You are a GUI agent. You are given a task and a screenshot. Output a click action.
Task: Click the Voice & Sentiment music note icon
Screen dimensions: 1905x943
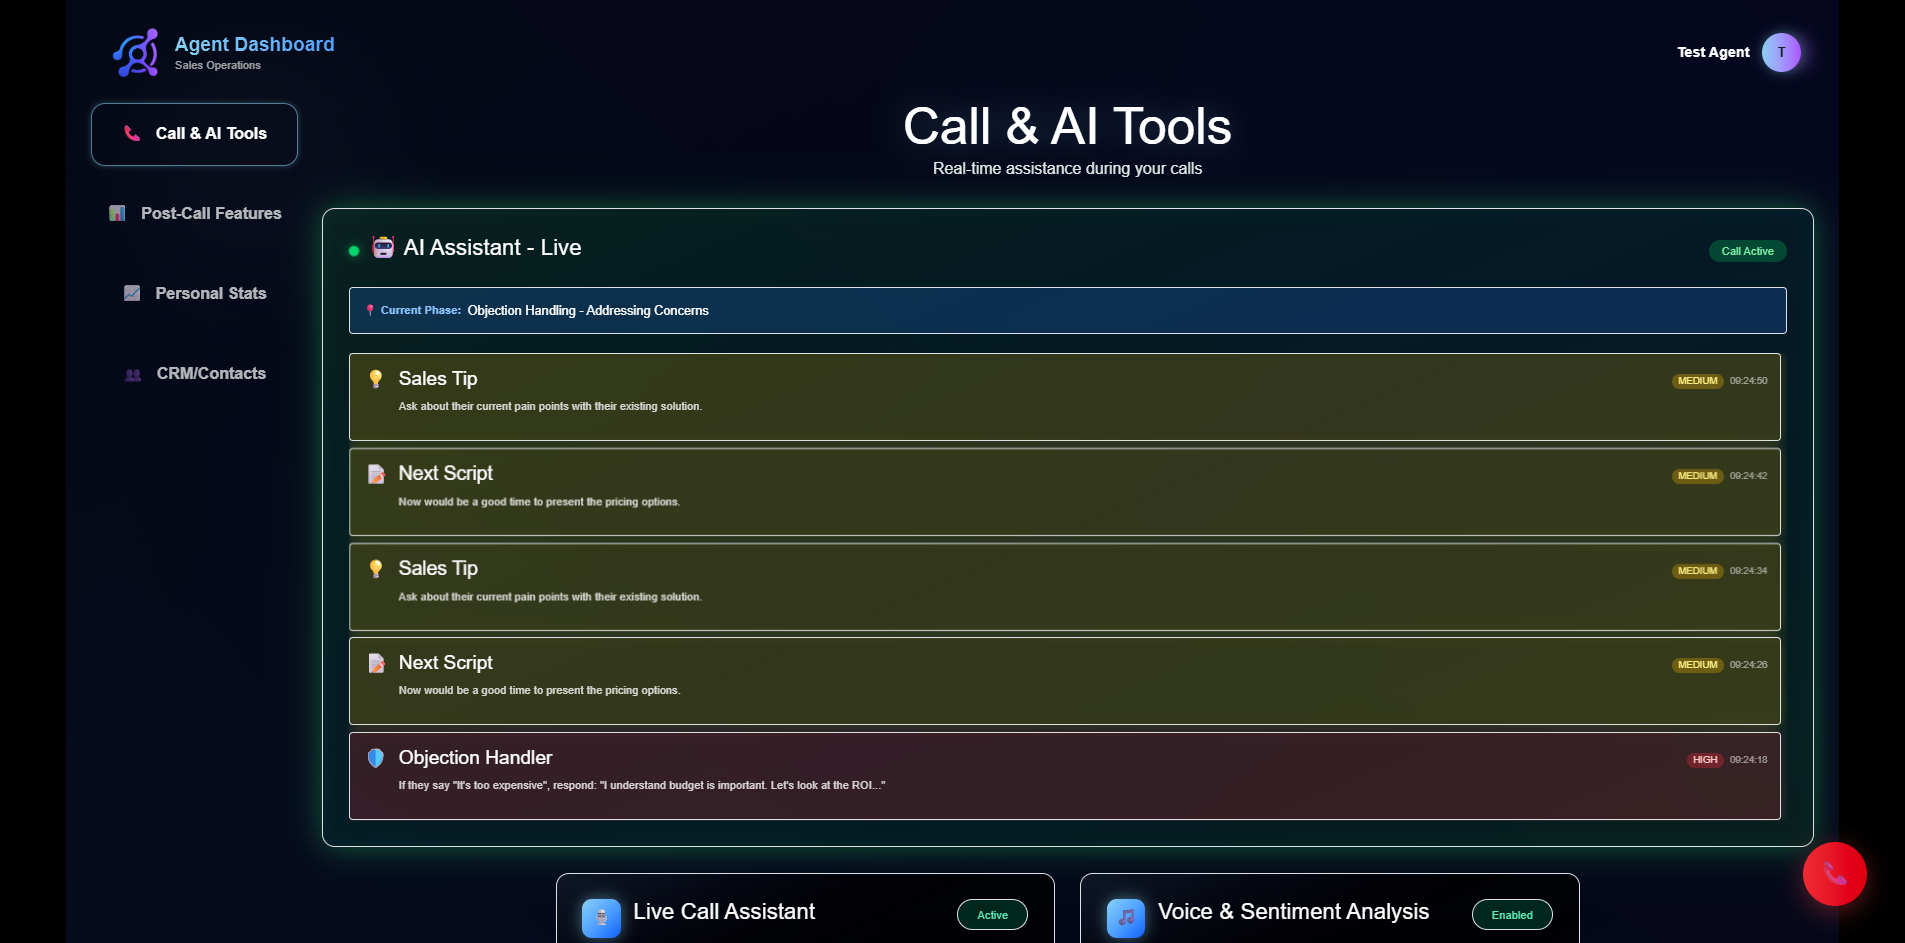coord(1125,917)
